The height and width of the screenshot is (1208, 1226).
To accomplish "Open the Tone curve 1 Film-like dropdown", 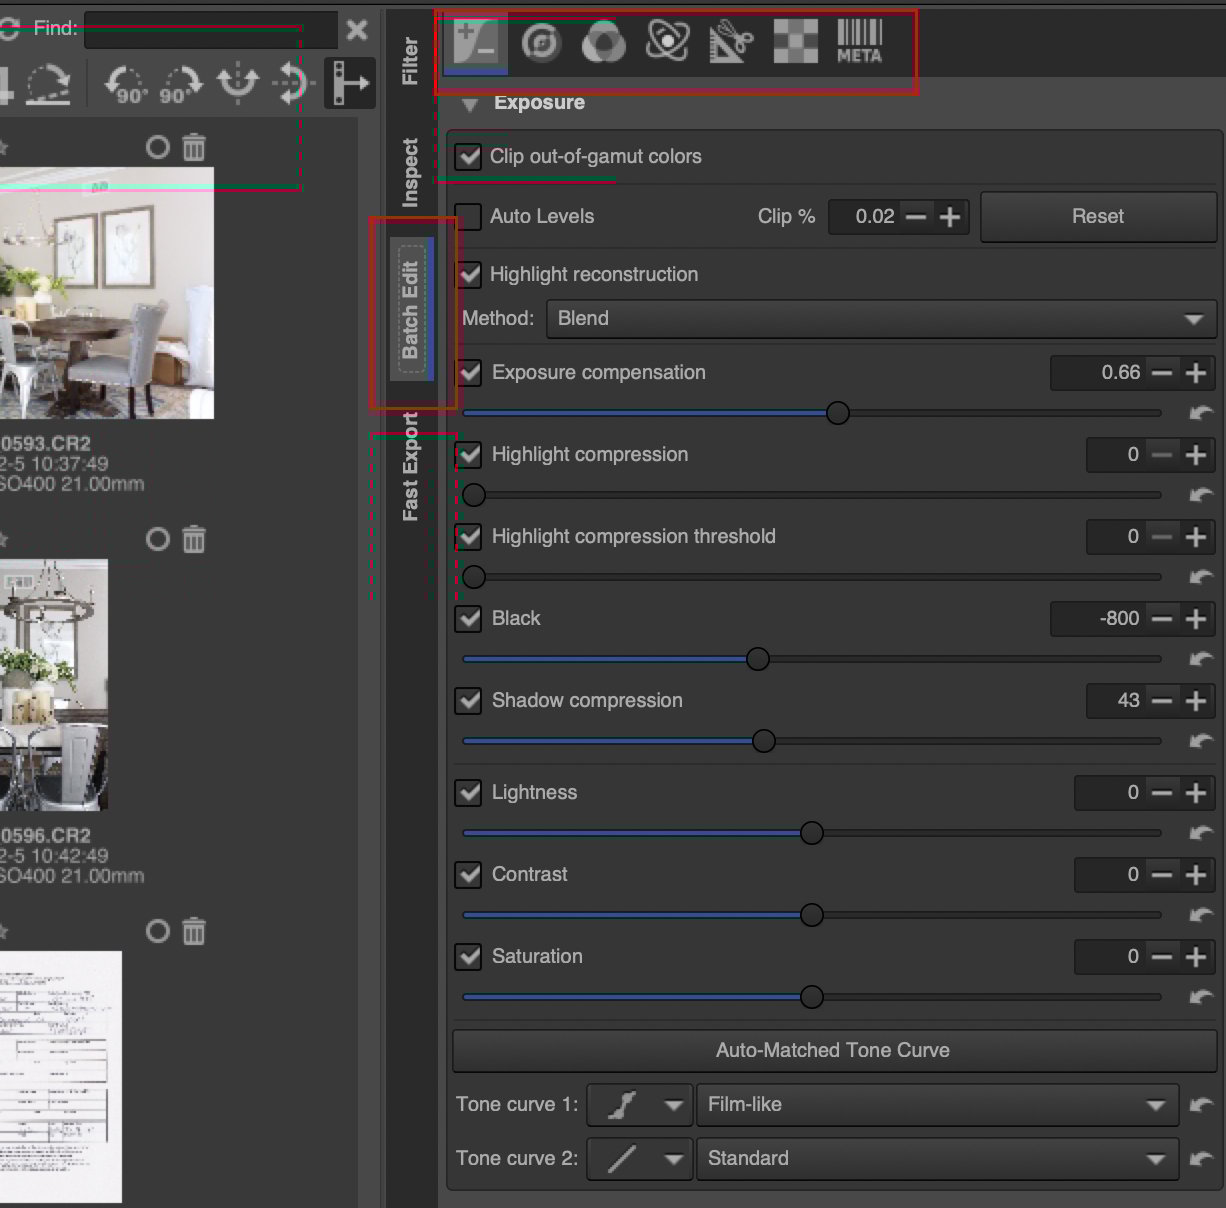I will [x=935, y=1105].
